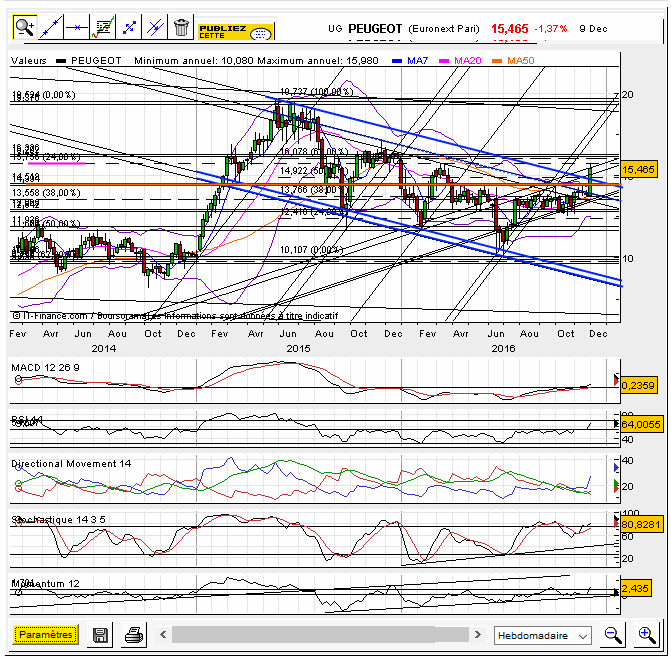Click the -1,37% variation value
The height and width of the screenshot is (659, 671).
click(551, 29)
